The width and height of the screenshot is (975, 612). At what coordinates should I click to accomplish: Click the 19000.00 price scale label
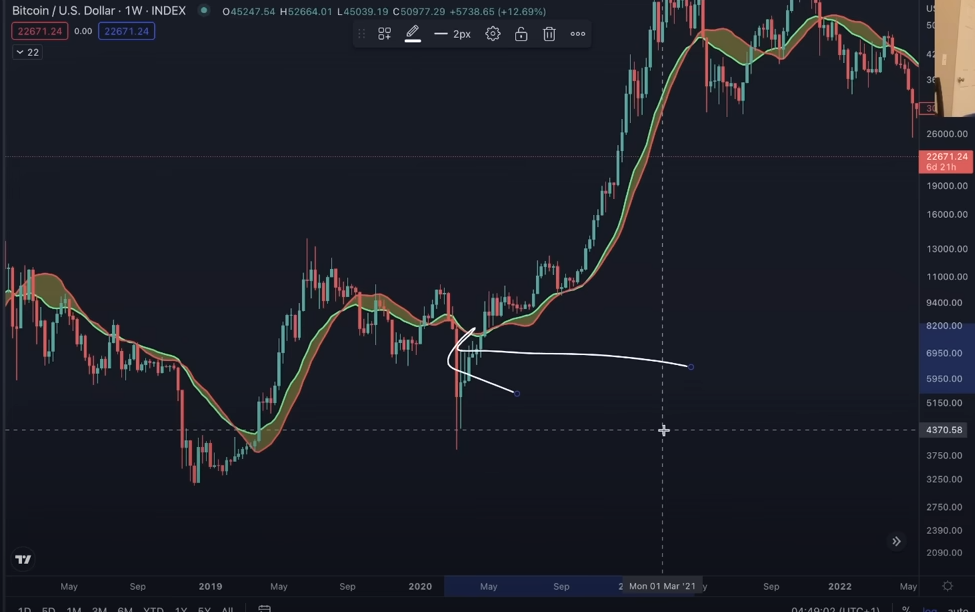pyautogui.click(x=946, y=185)
